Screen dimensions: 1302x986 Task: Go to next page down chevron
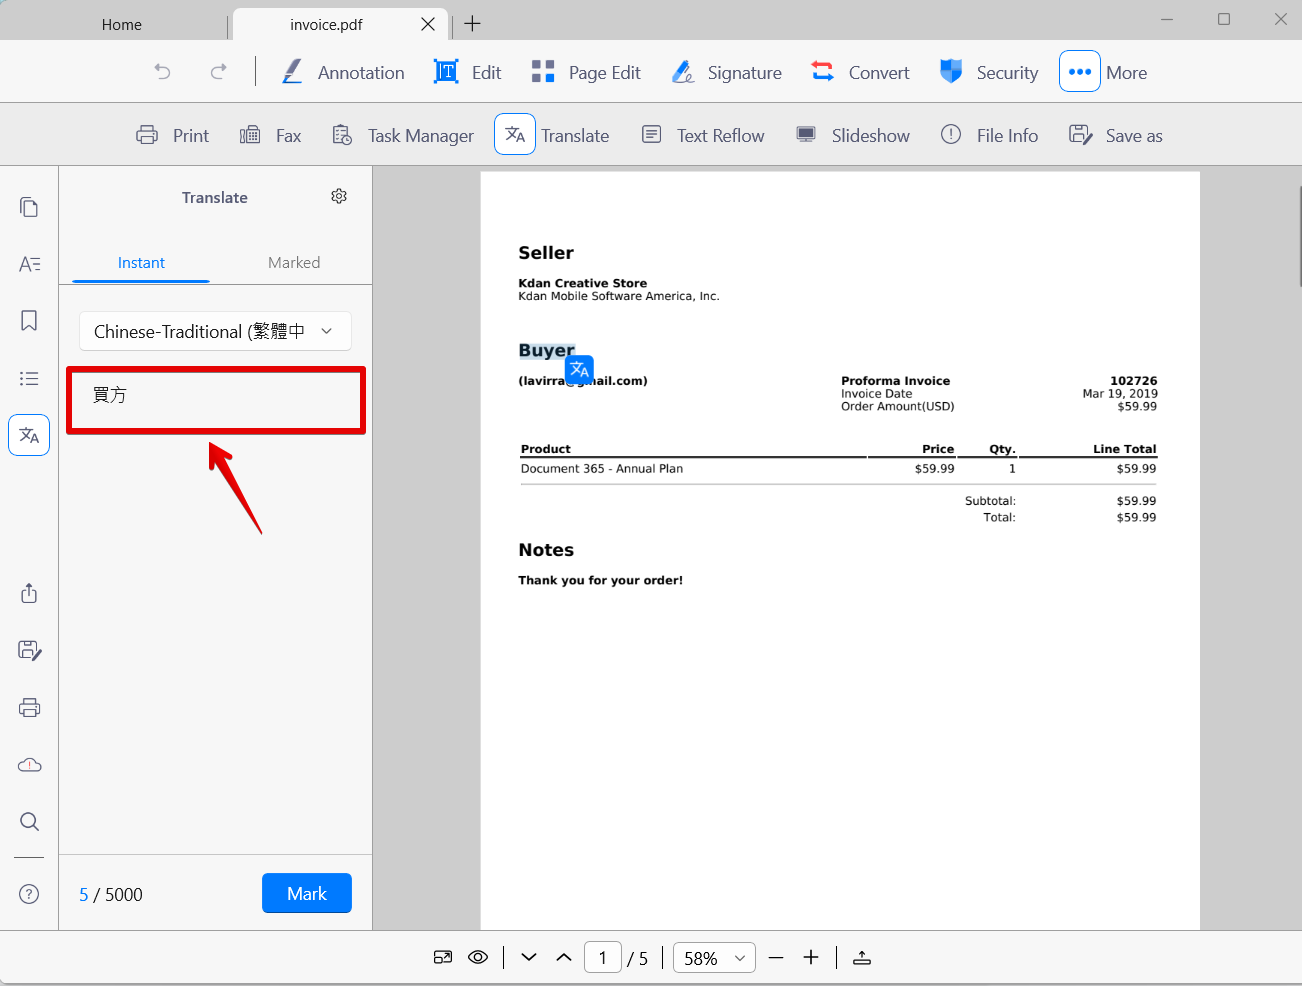pos(529,957)
